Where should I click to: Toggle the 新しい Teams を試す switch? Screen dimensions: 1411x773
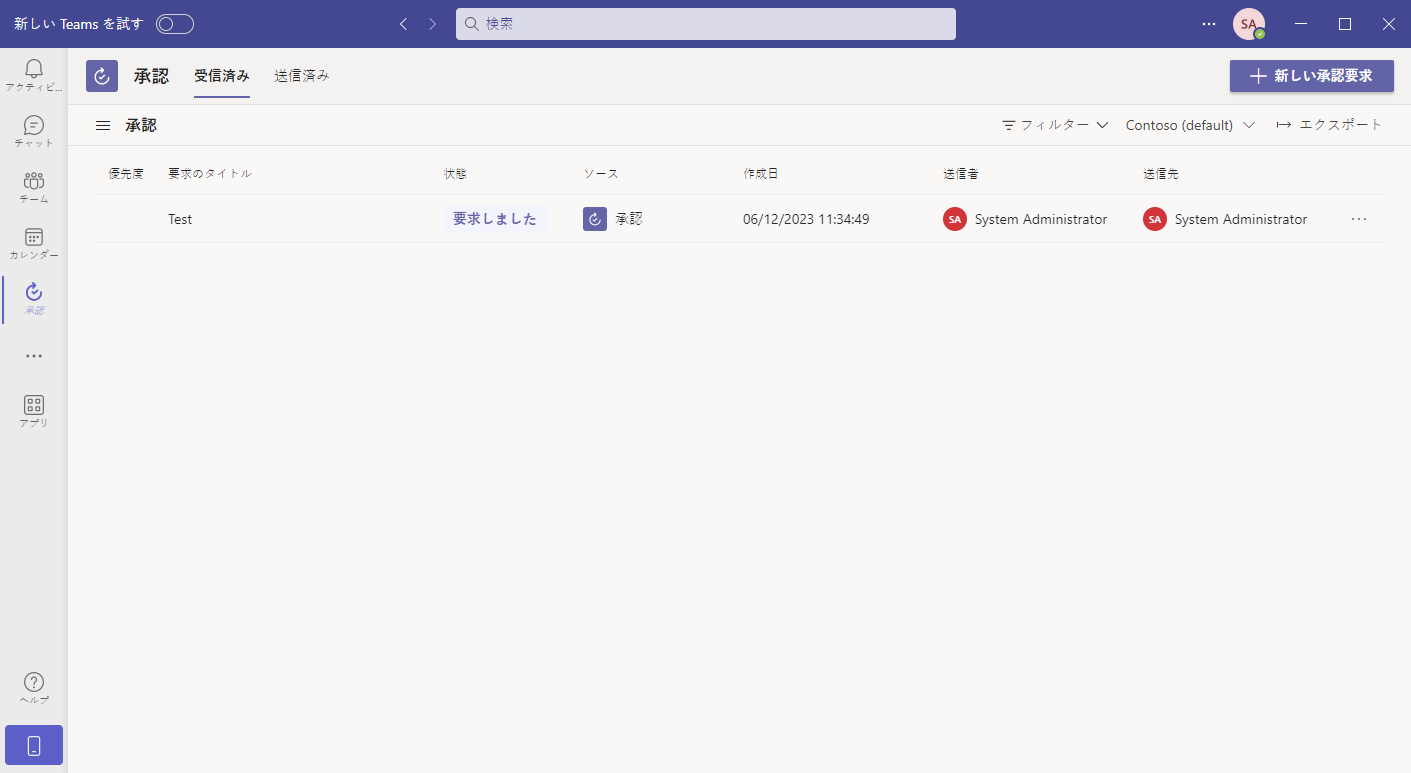point(175,24)
